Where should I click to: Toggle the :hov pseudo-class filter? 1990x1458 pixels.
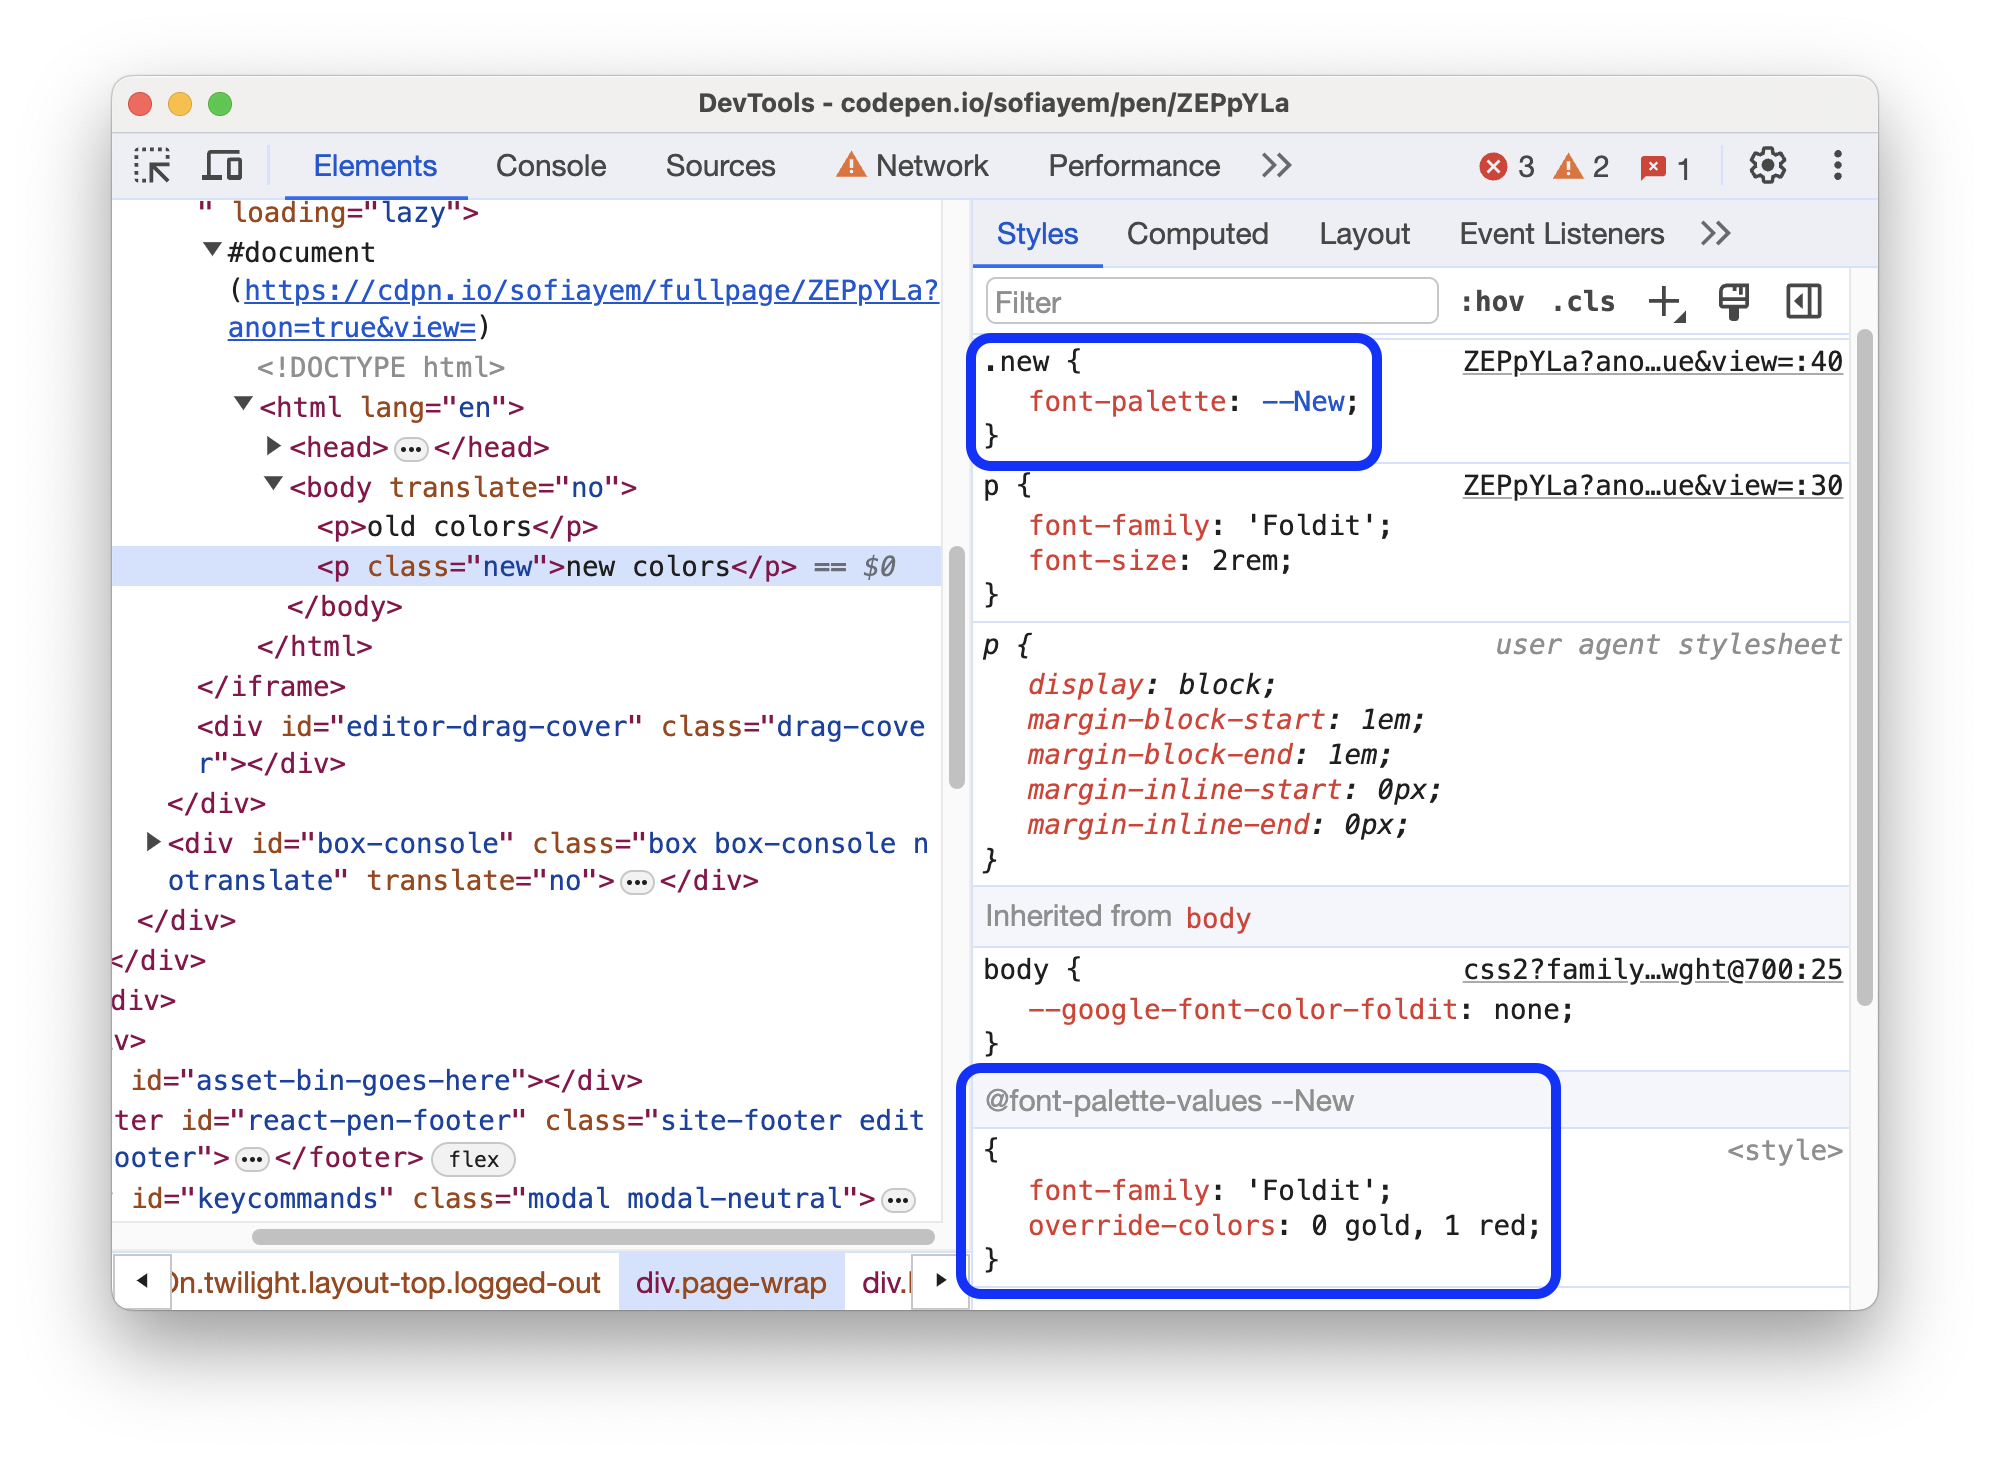coord(1483,301)
